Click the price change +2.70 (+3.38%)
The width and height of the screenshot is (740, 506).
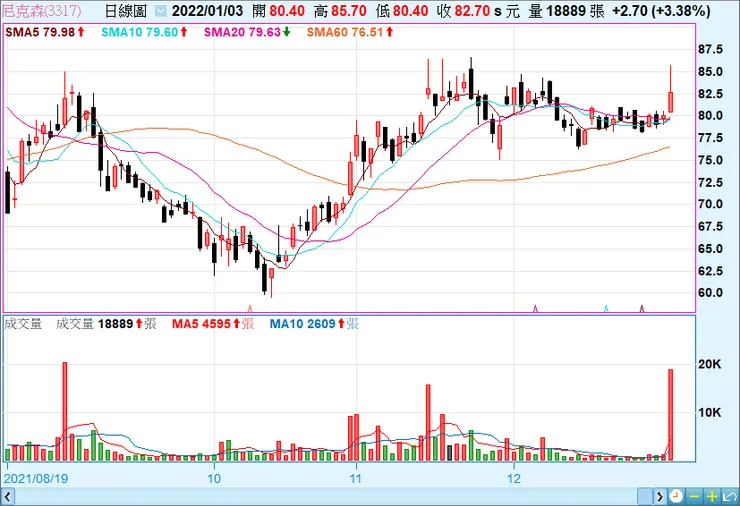(x=661, y=11)
